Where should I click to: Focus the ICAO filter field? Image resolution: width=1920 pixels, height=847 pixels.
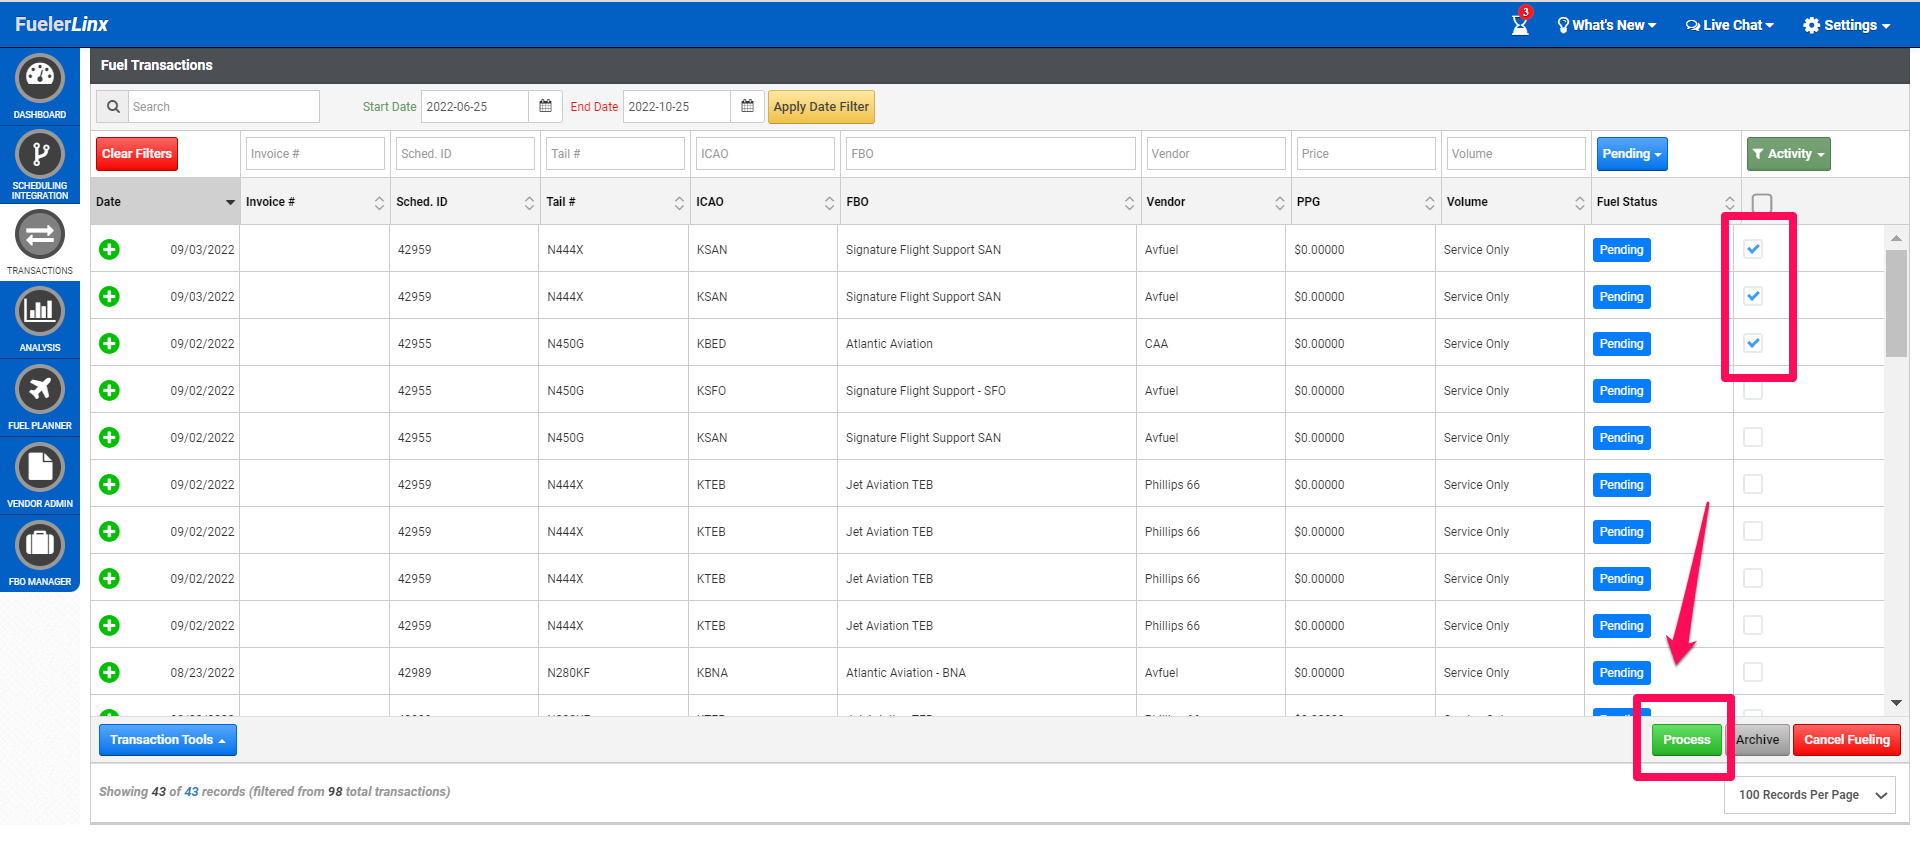[765, 154]
